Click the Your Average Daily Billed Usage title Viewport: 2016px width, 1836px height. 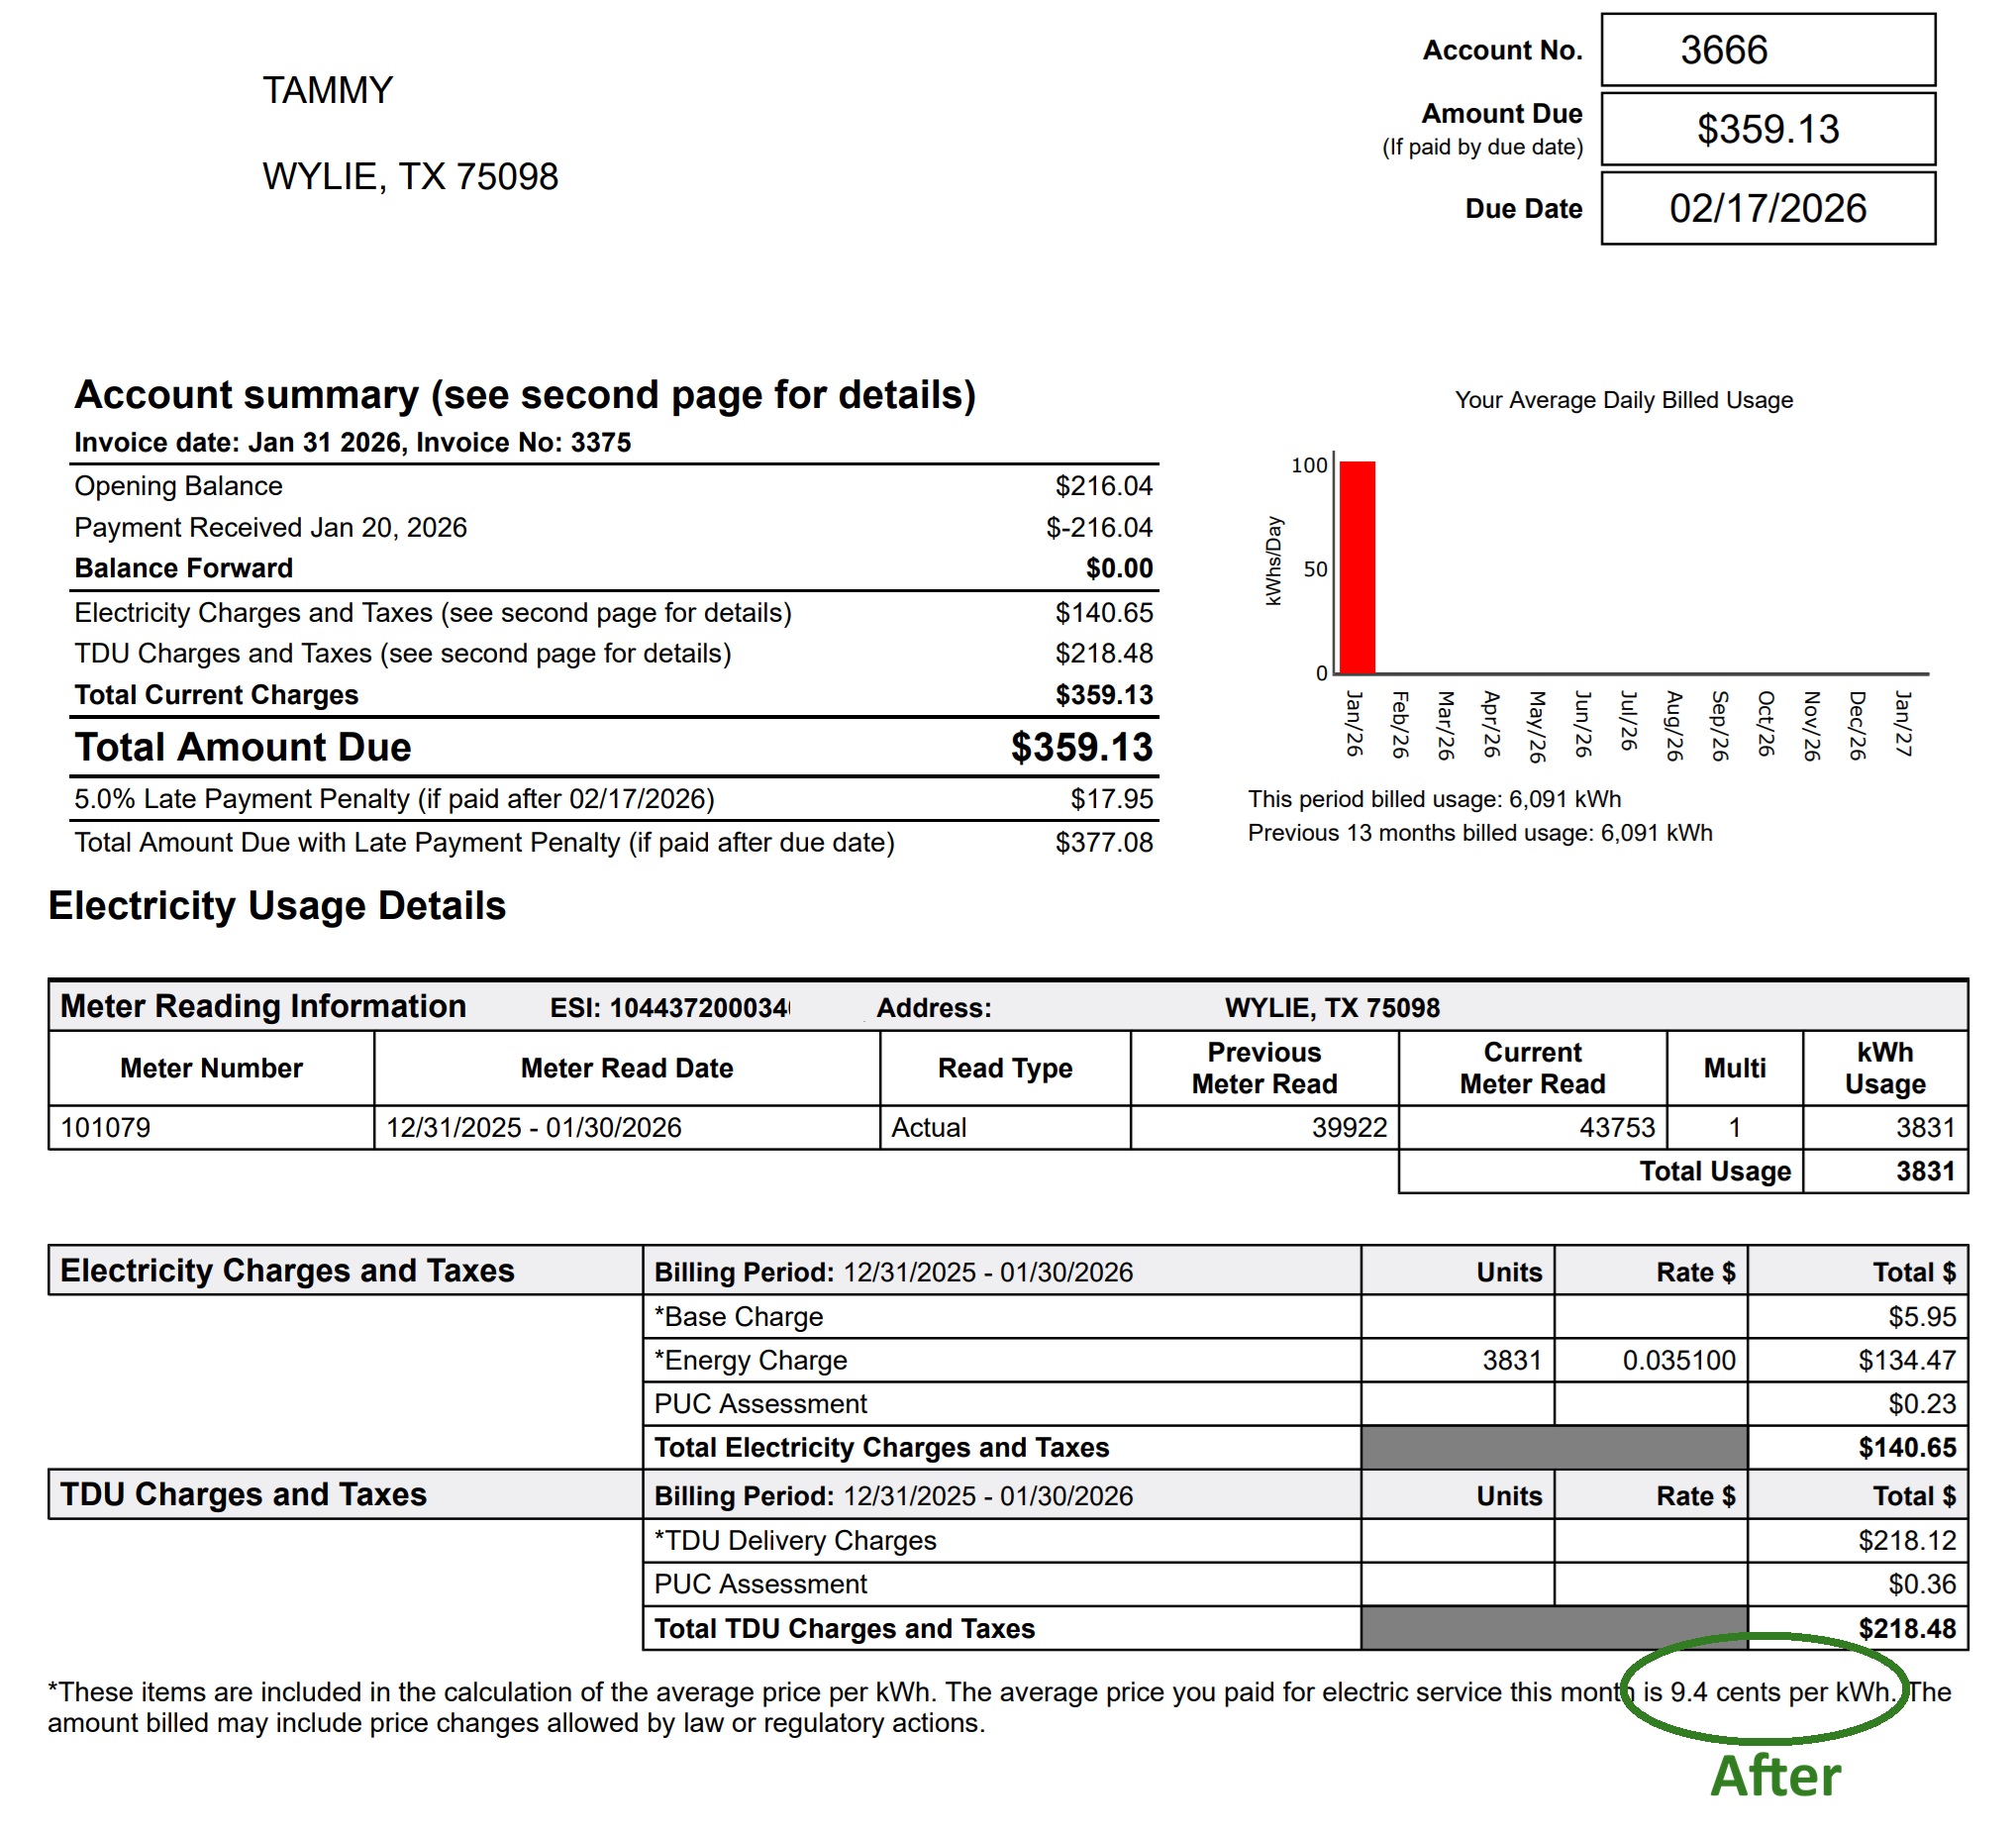coord(1623,400)
